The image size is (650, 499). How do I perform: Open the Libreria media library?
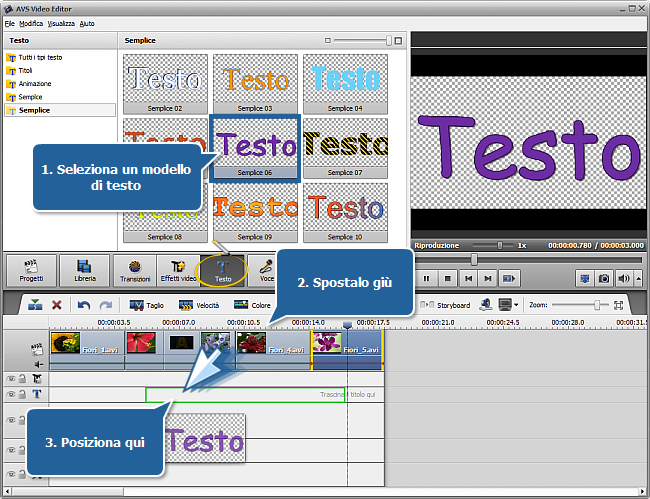tap(83, 271)
